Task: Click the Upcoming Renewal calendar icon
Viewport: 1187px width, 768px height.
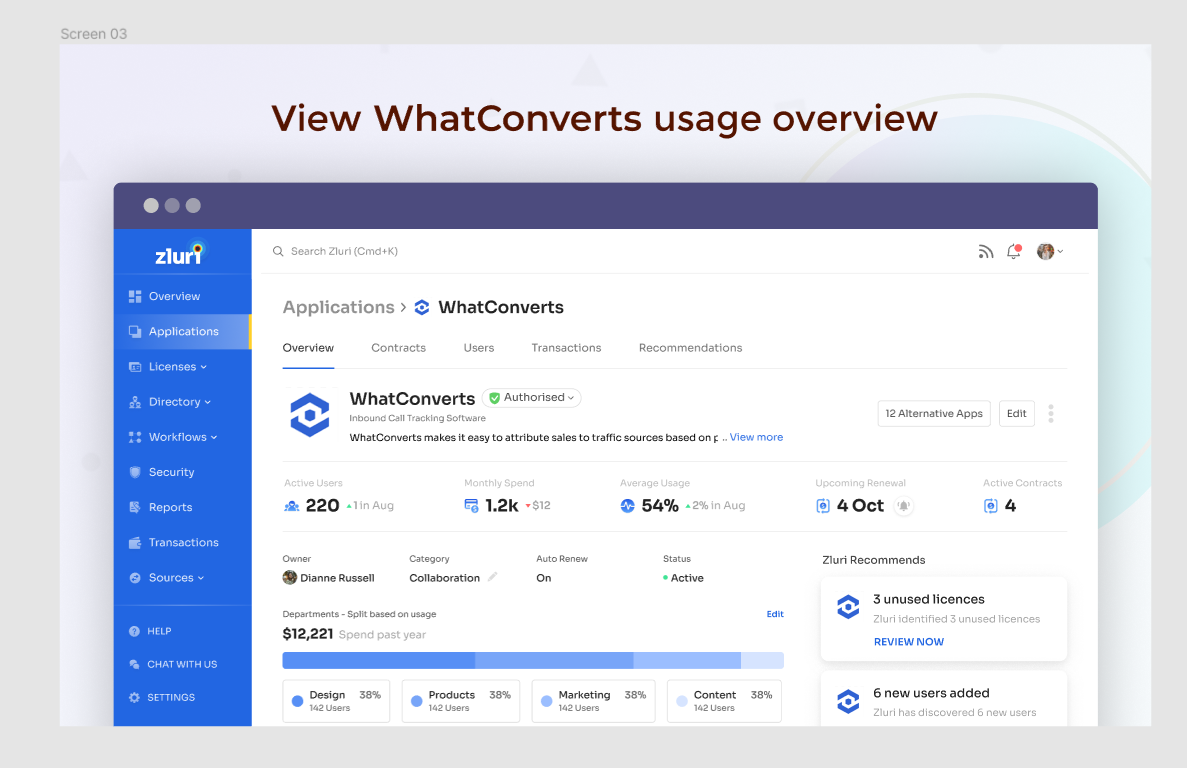Action: click(823, 505)
